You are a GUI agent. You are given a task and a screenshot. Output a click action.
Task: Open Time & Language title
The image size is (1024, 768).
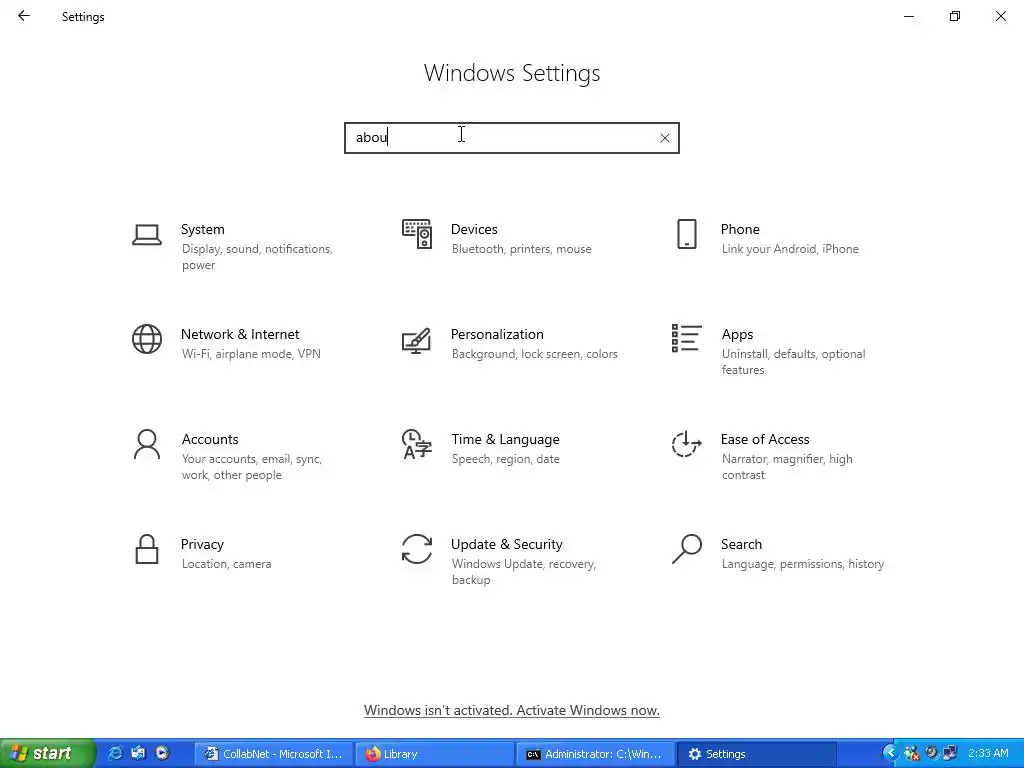505,440
